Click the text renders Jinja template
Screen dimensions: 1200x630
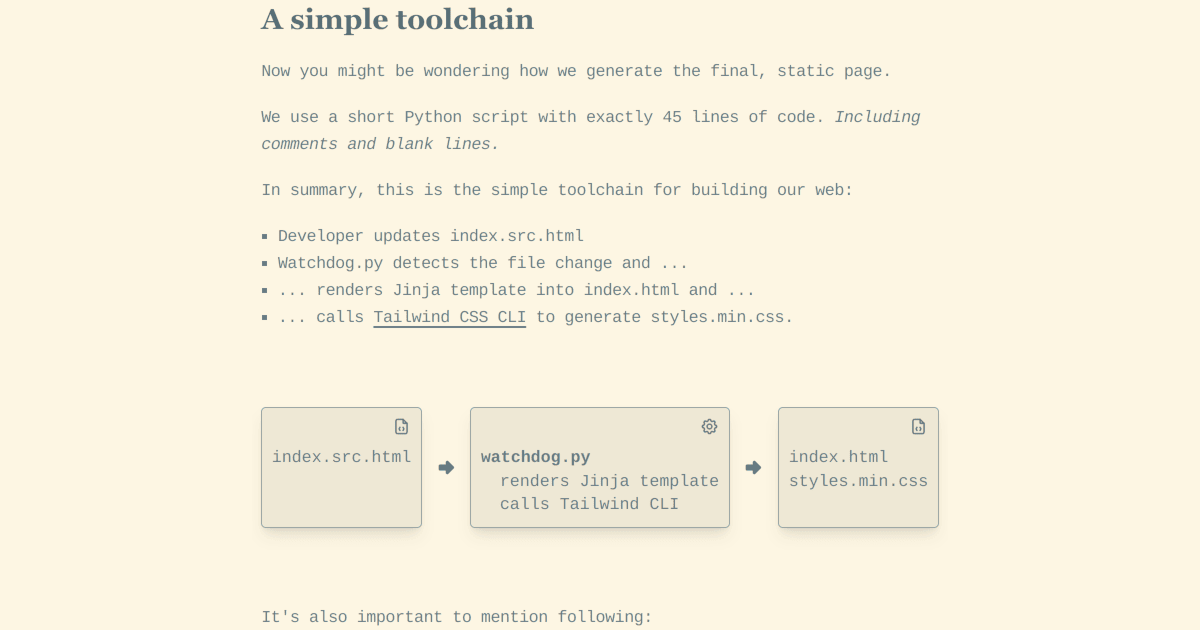[x=609, y=481]
